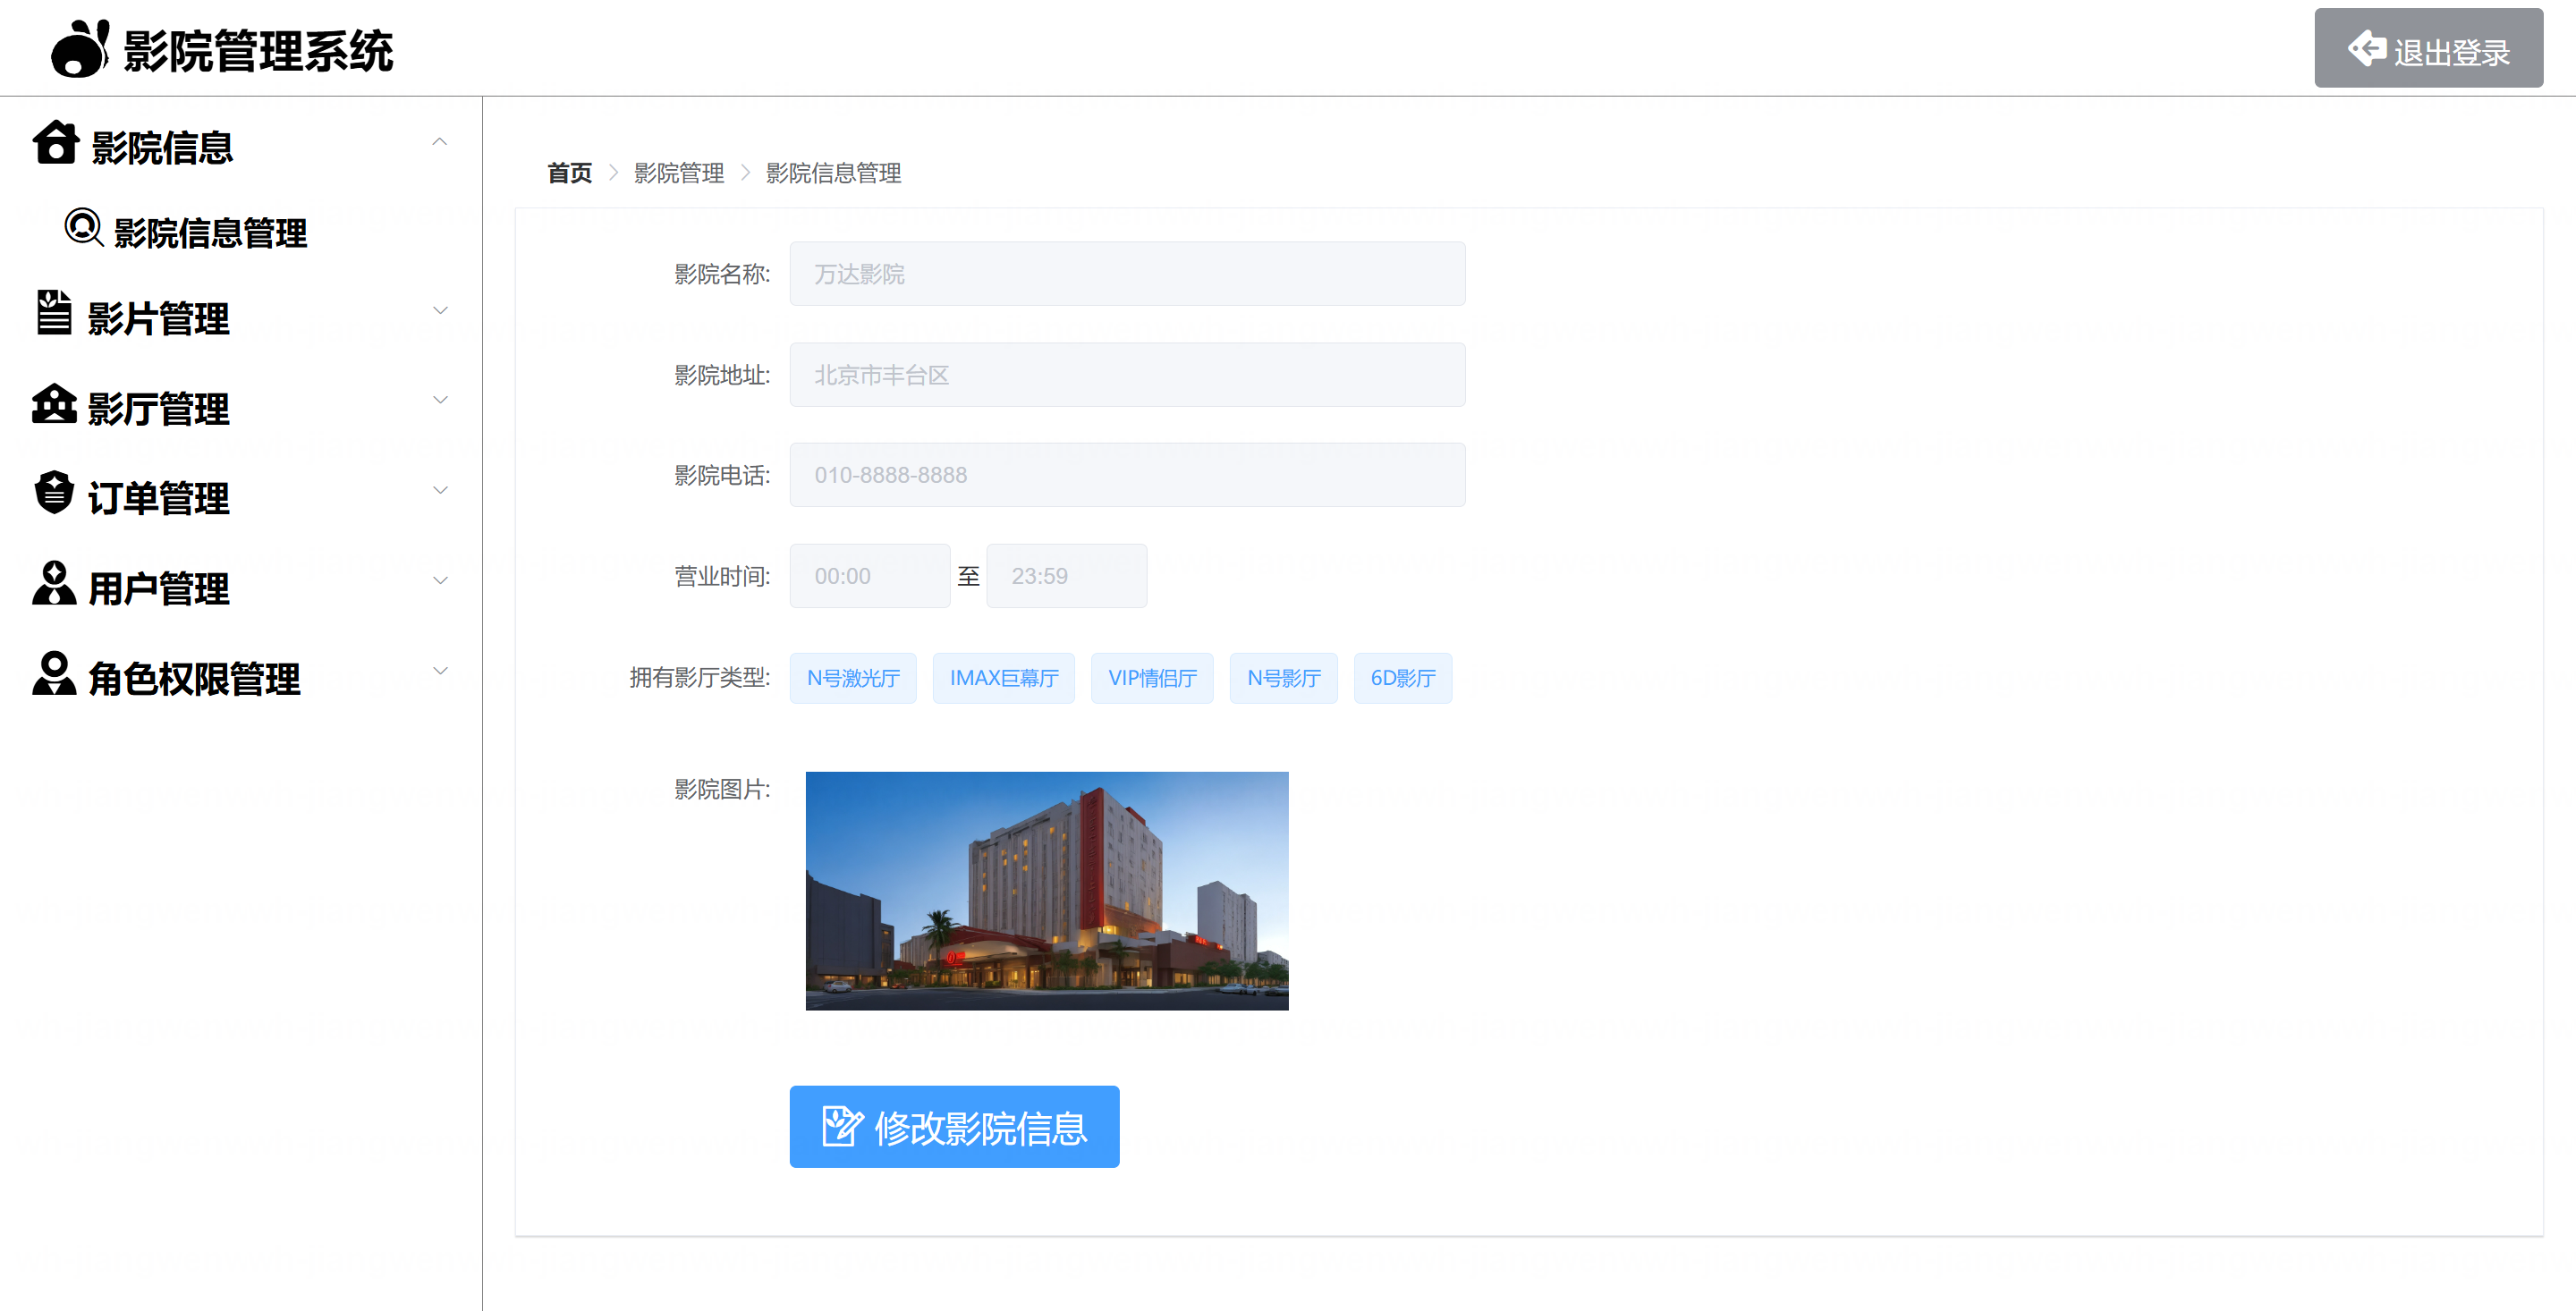The height and width of the screenshot is (1311, 2576).
Task: Go to 首页 in the breadcrumb
Action: 569,173
